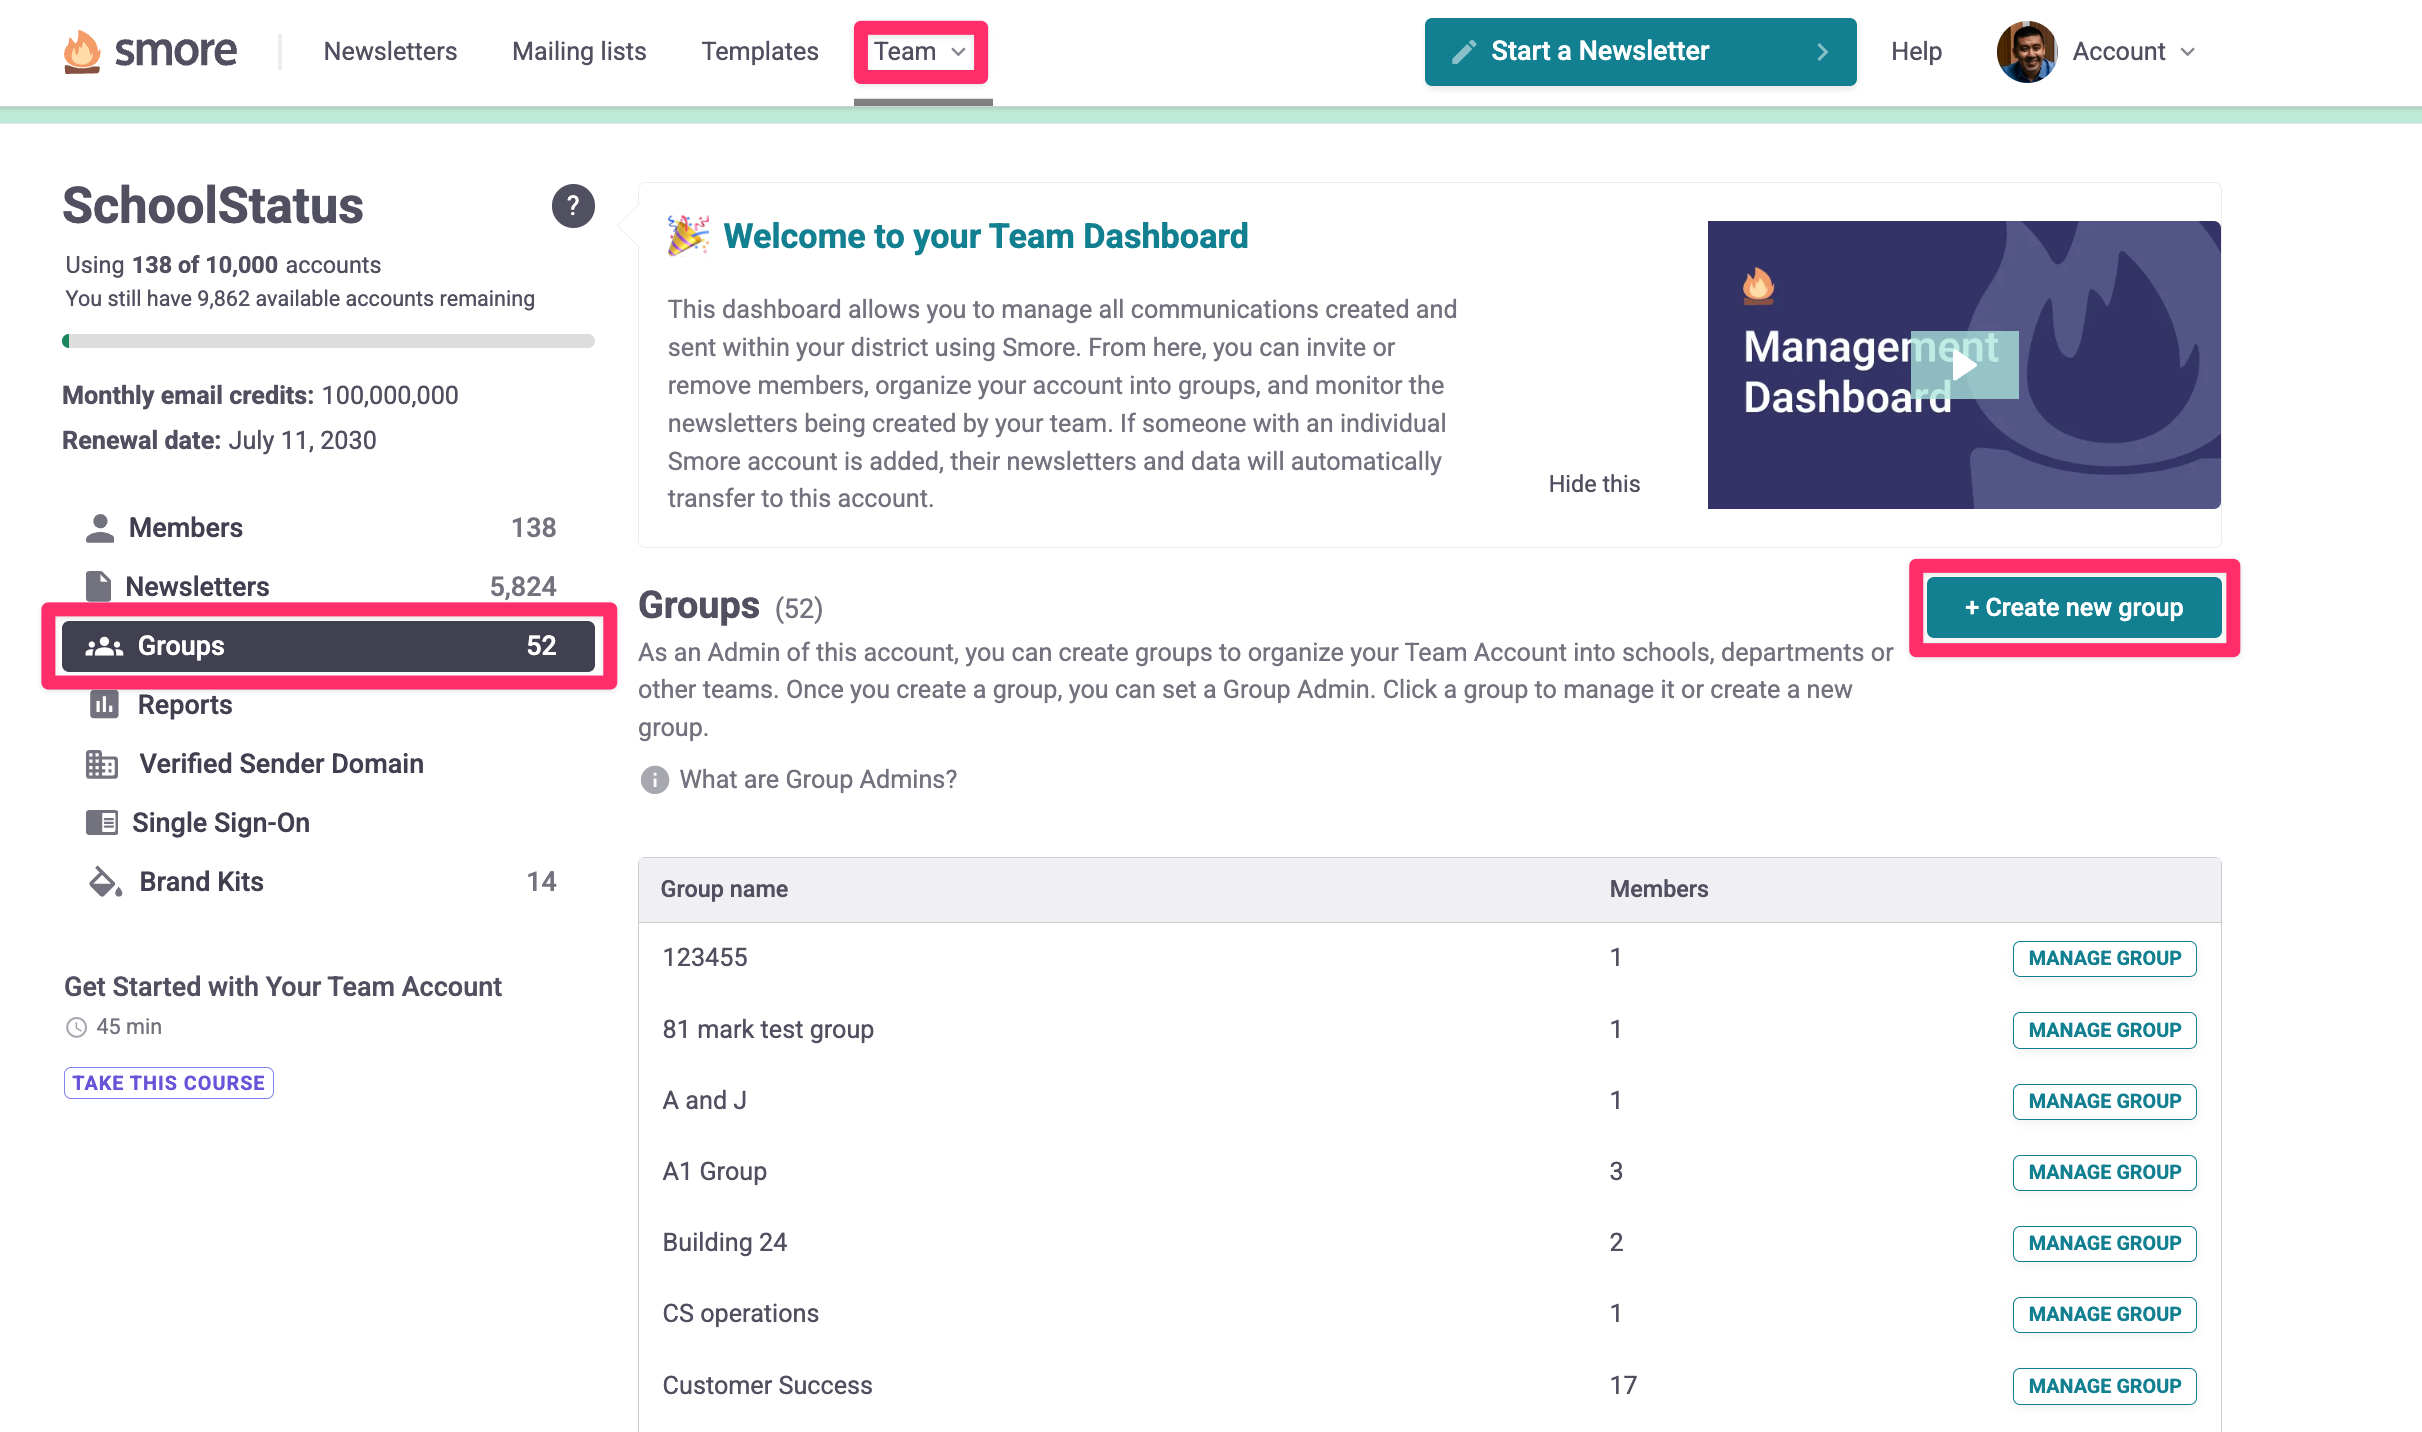Viewport: 2422px width, 1432px height.
Task: Click the Smore flame logo
Action: click(x=82, y=51)
